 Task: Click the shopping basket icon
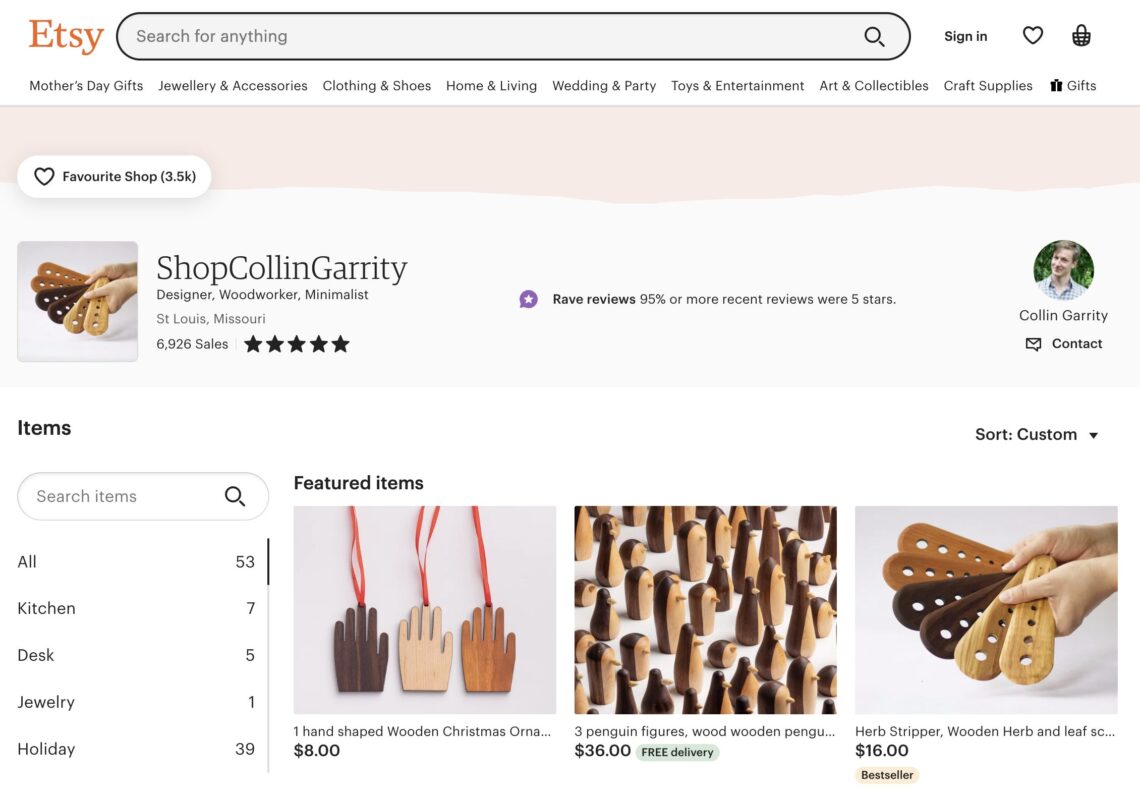point(1081,35)
